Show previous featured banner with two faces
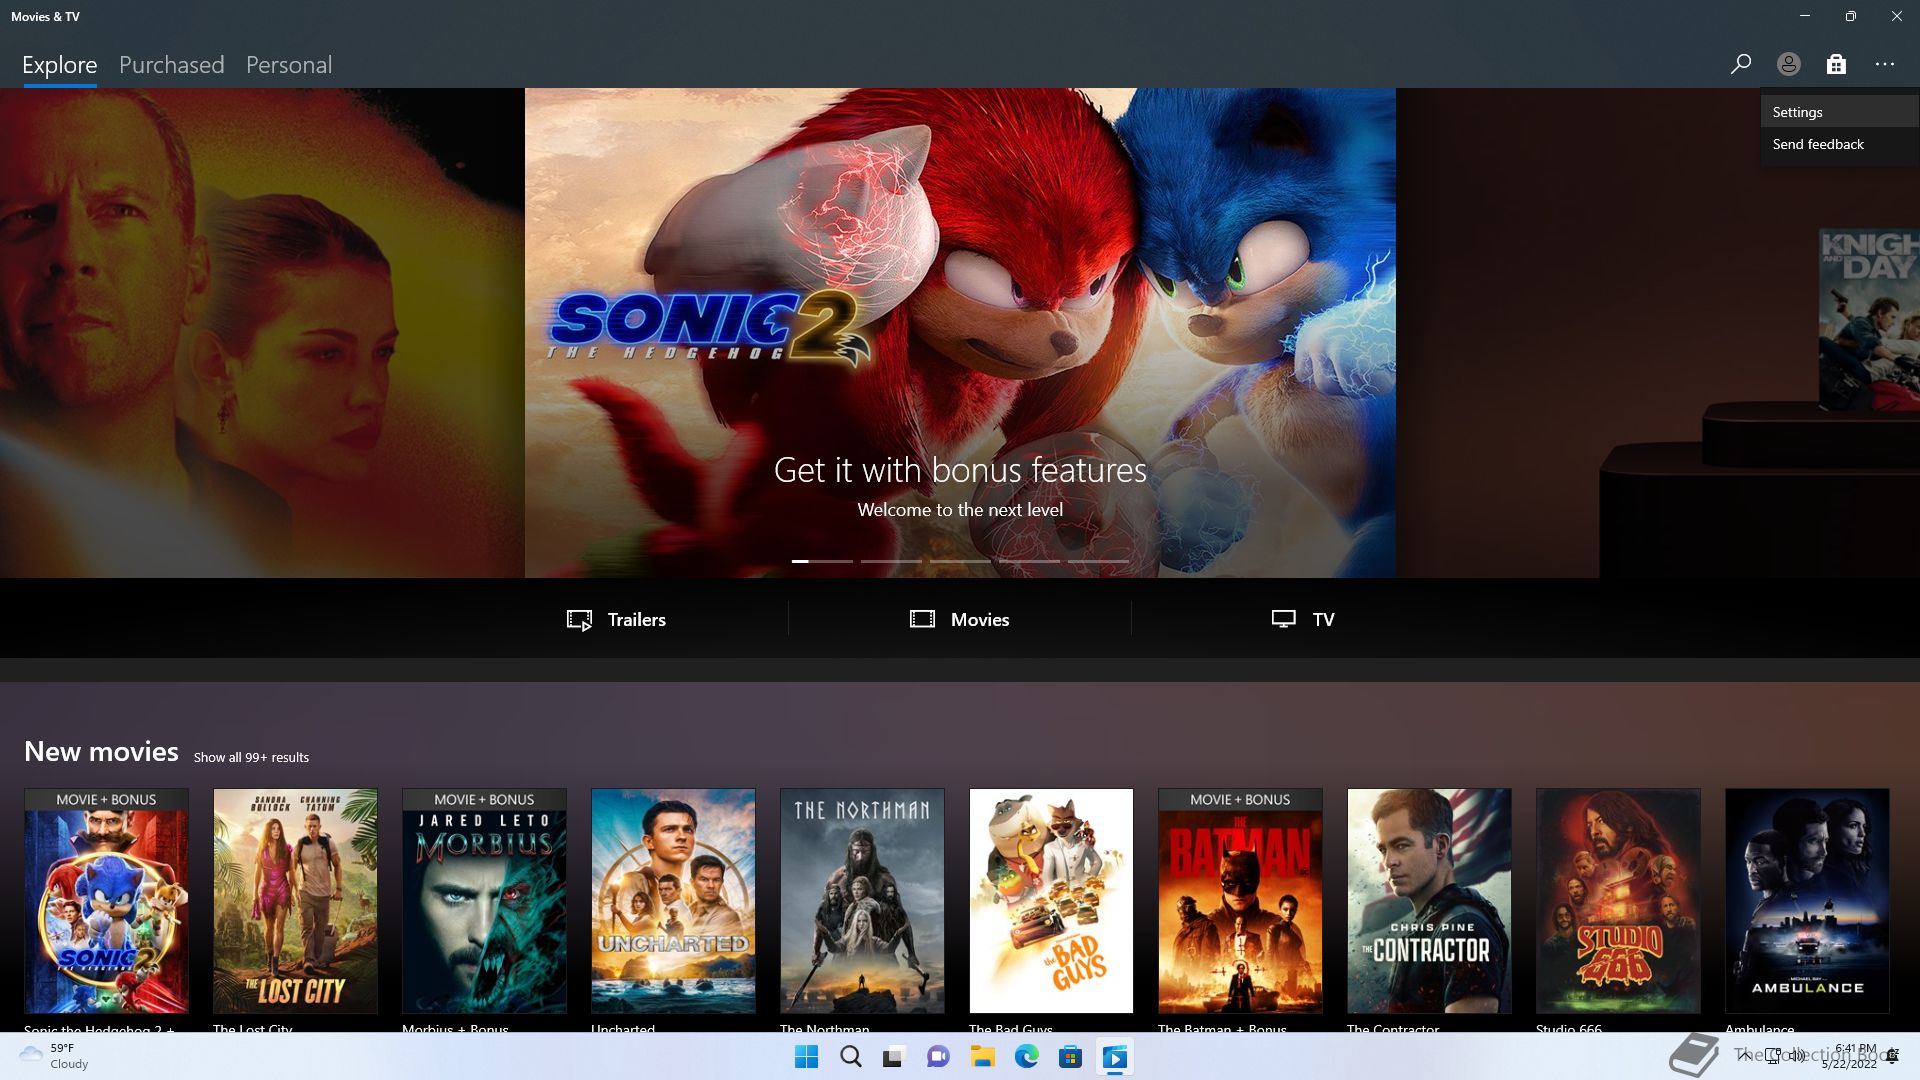 (x=262, y=333)
